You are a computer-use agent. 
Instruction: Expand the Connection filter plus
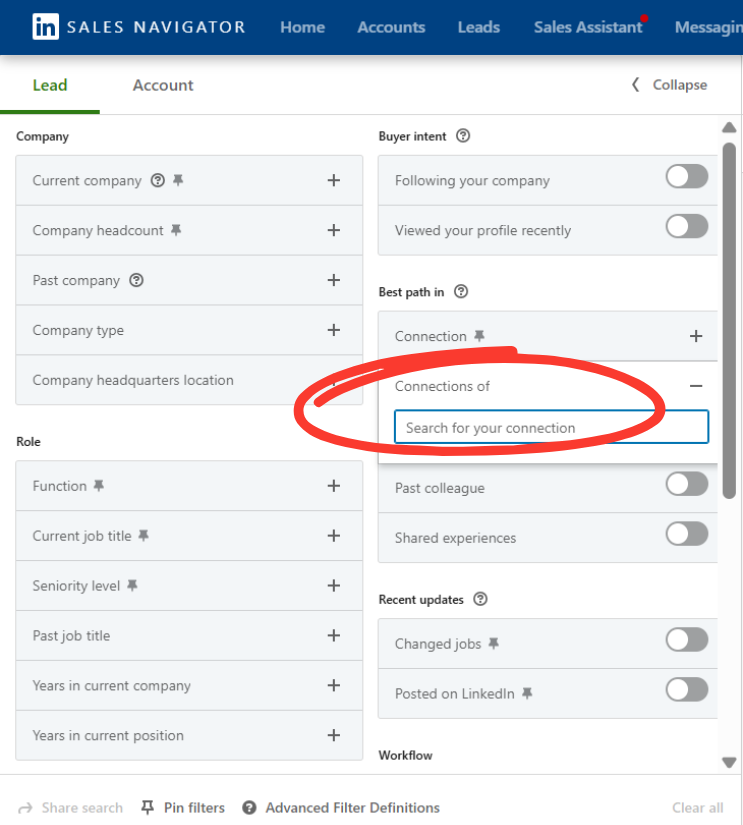[696, 336]
